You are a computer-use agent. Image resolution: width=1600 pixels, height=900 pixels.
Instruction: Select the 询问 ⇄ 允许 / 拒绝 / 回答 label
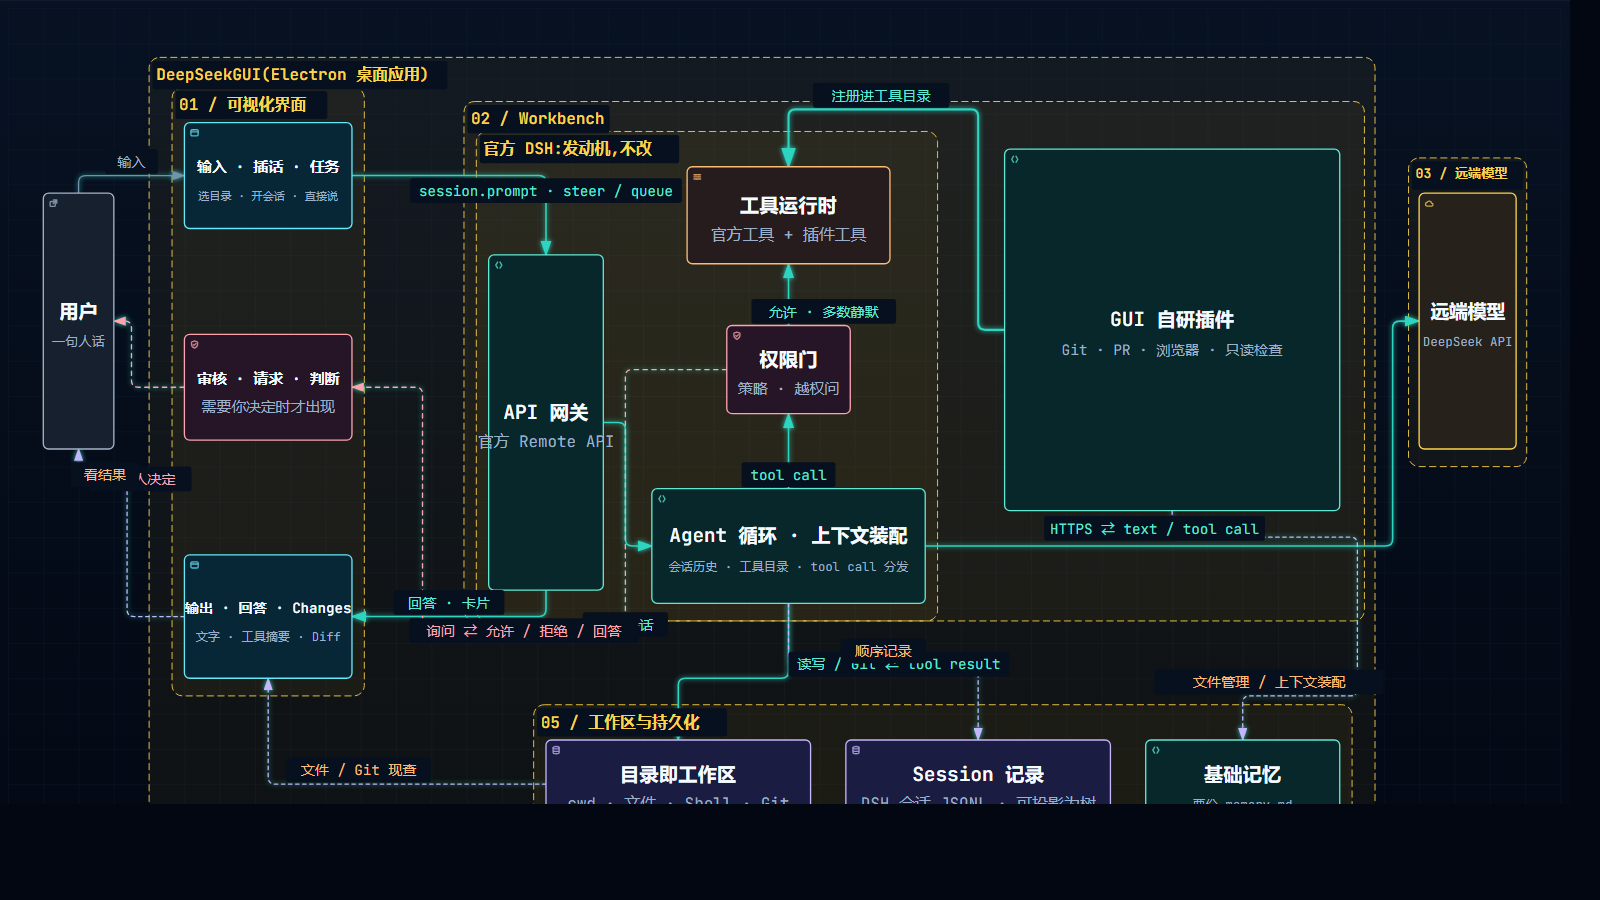524,631
